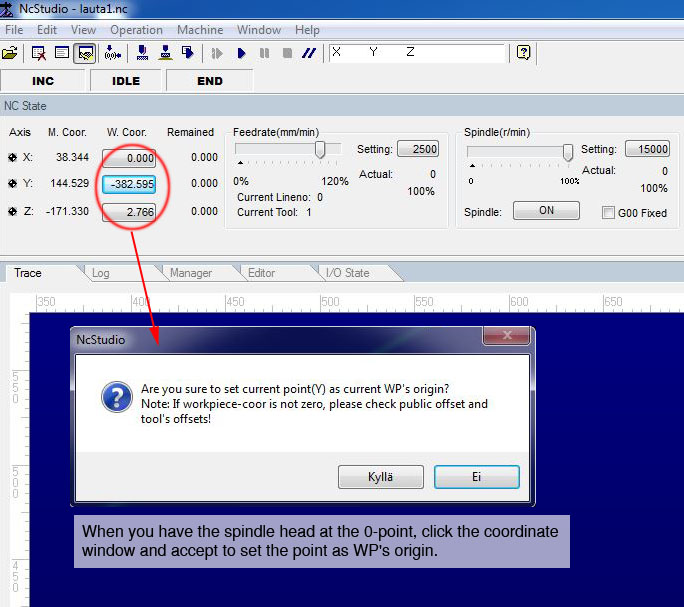Start machining with the play icon

tap(241, 53)
